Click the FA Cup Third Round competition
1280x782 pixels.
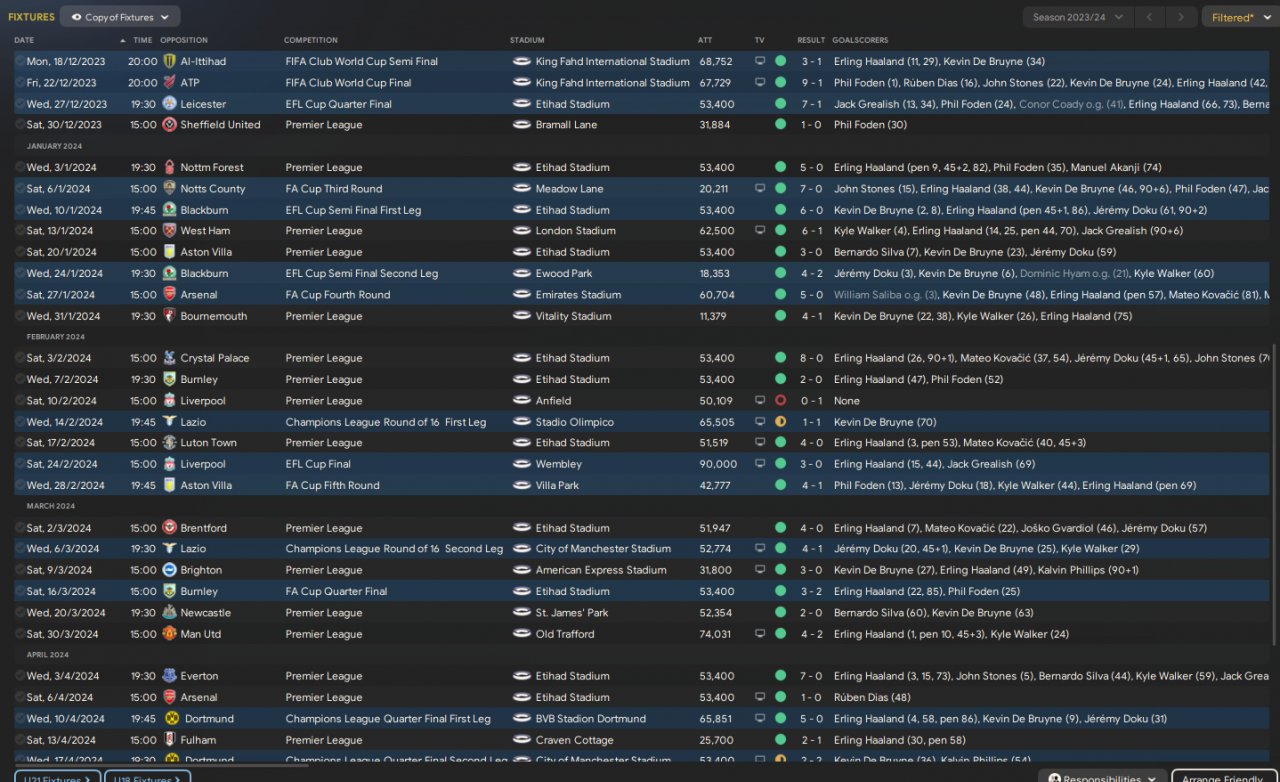click(x=333, y=189)
